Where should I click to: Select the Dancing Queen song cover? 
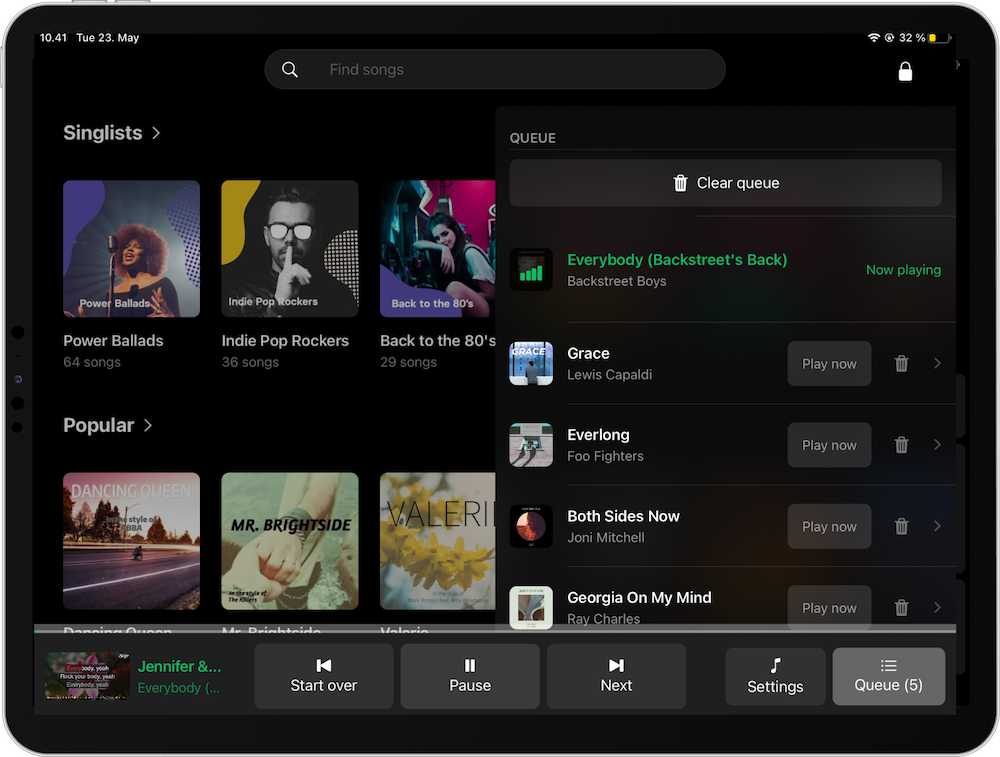131,541
